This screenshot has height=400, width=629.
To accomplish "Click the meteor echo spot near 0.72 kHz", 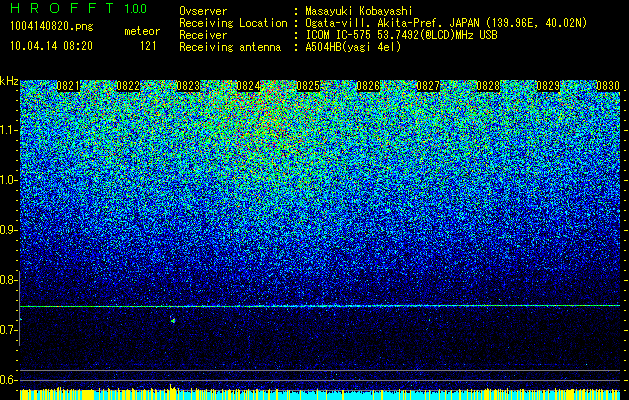I will pyautogui.click(x=173, y=320).
